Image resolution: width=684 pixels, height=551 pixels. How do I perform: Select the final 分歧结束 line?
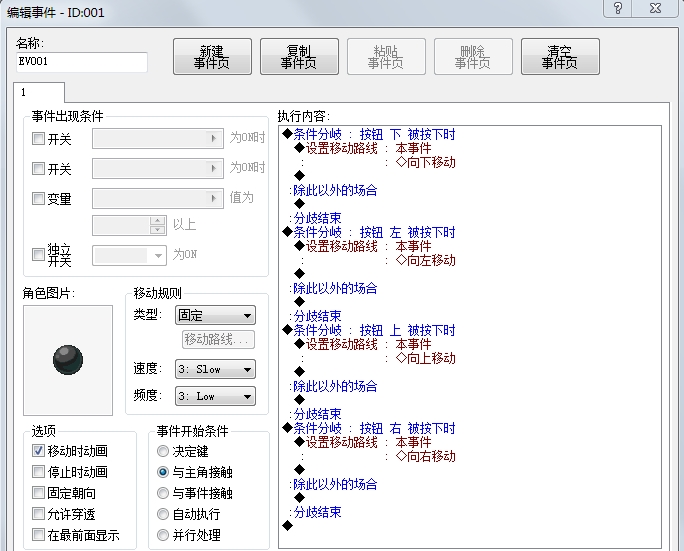click(317, 512)
